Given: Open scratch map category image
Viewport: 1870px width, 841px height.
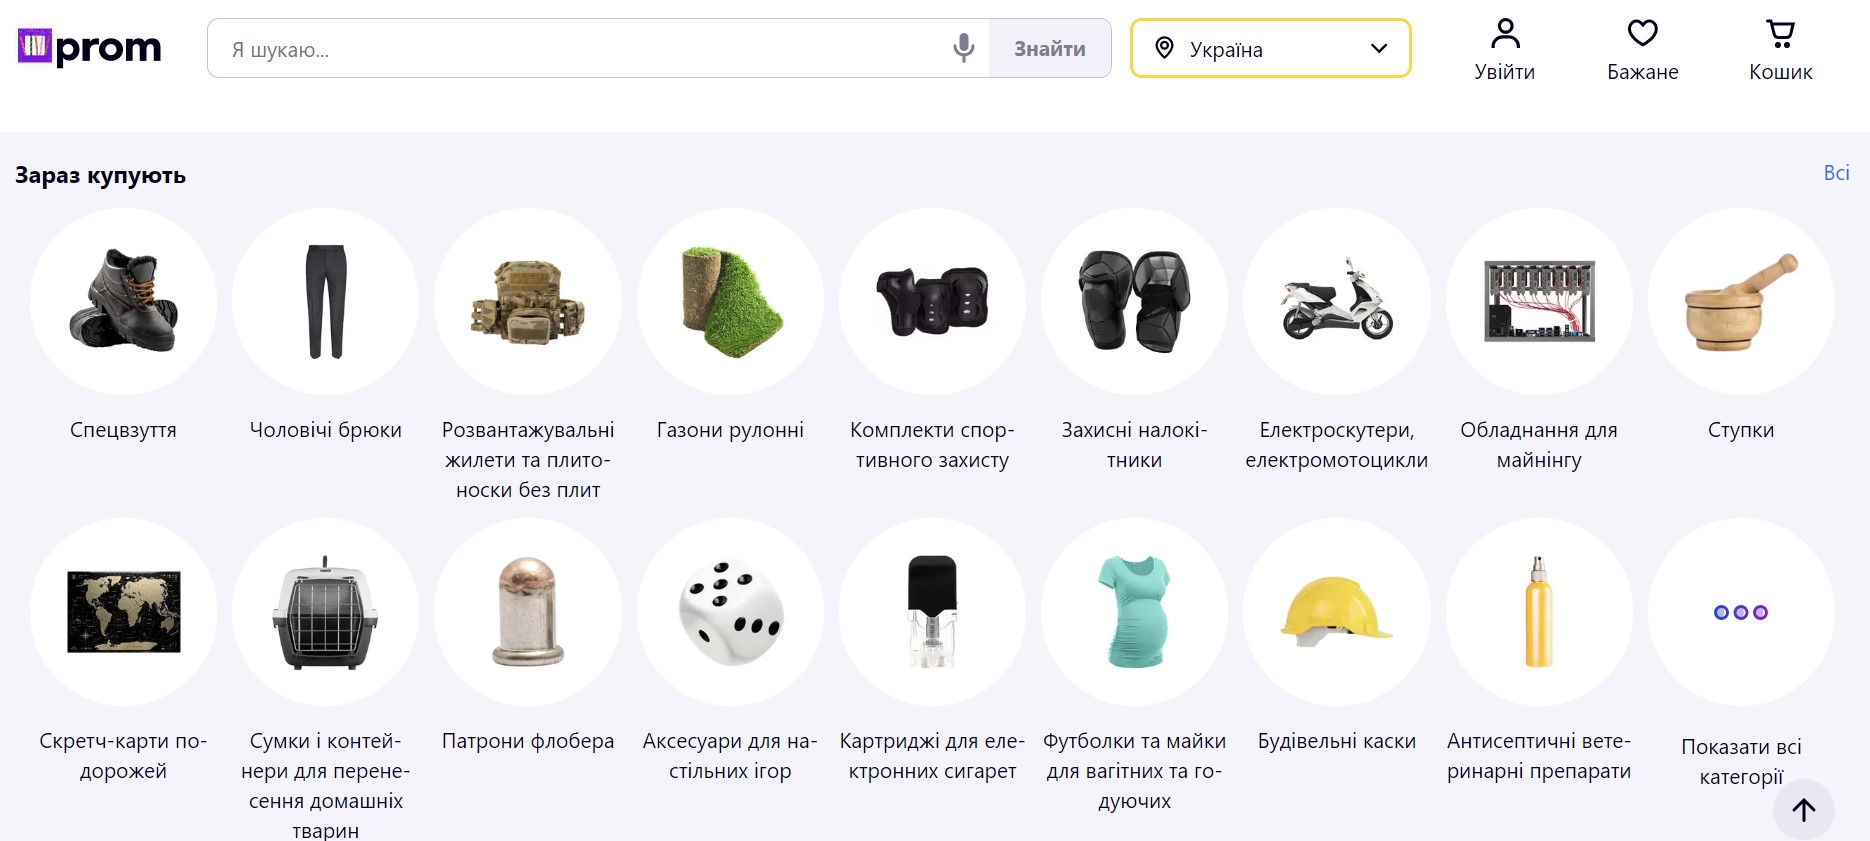Looking at the screenshot, I should 123,612.
